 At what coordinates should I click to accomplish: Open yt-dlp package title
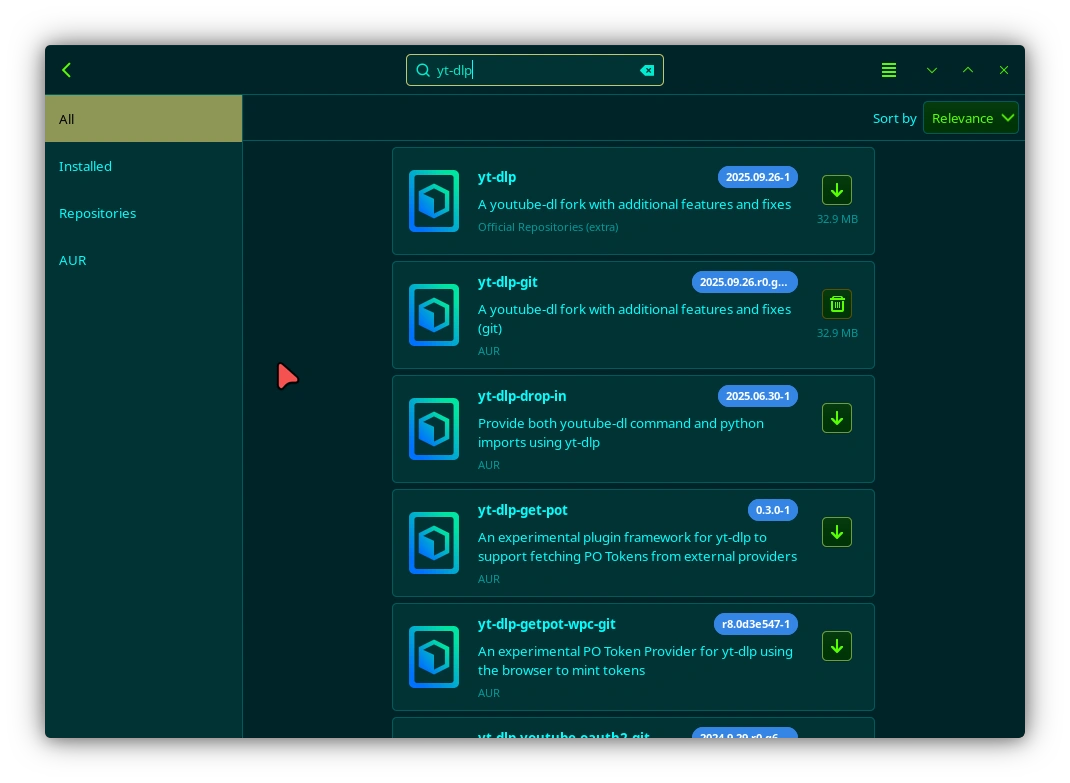(497, 177)
